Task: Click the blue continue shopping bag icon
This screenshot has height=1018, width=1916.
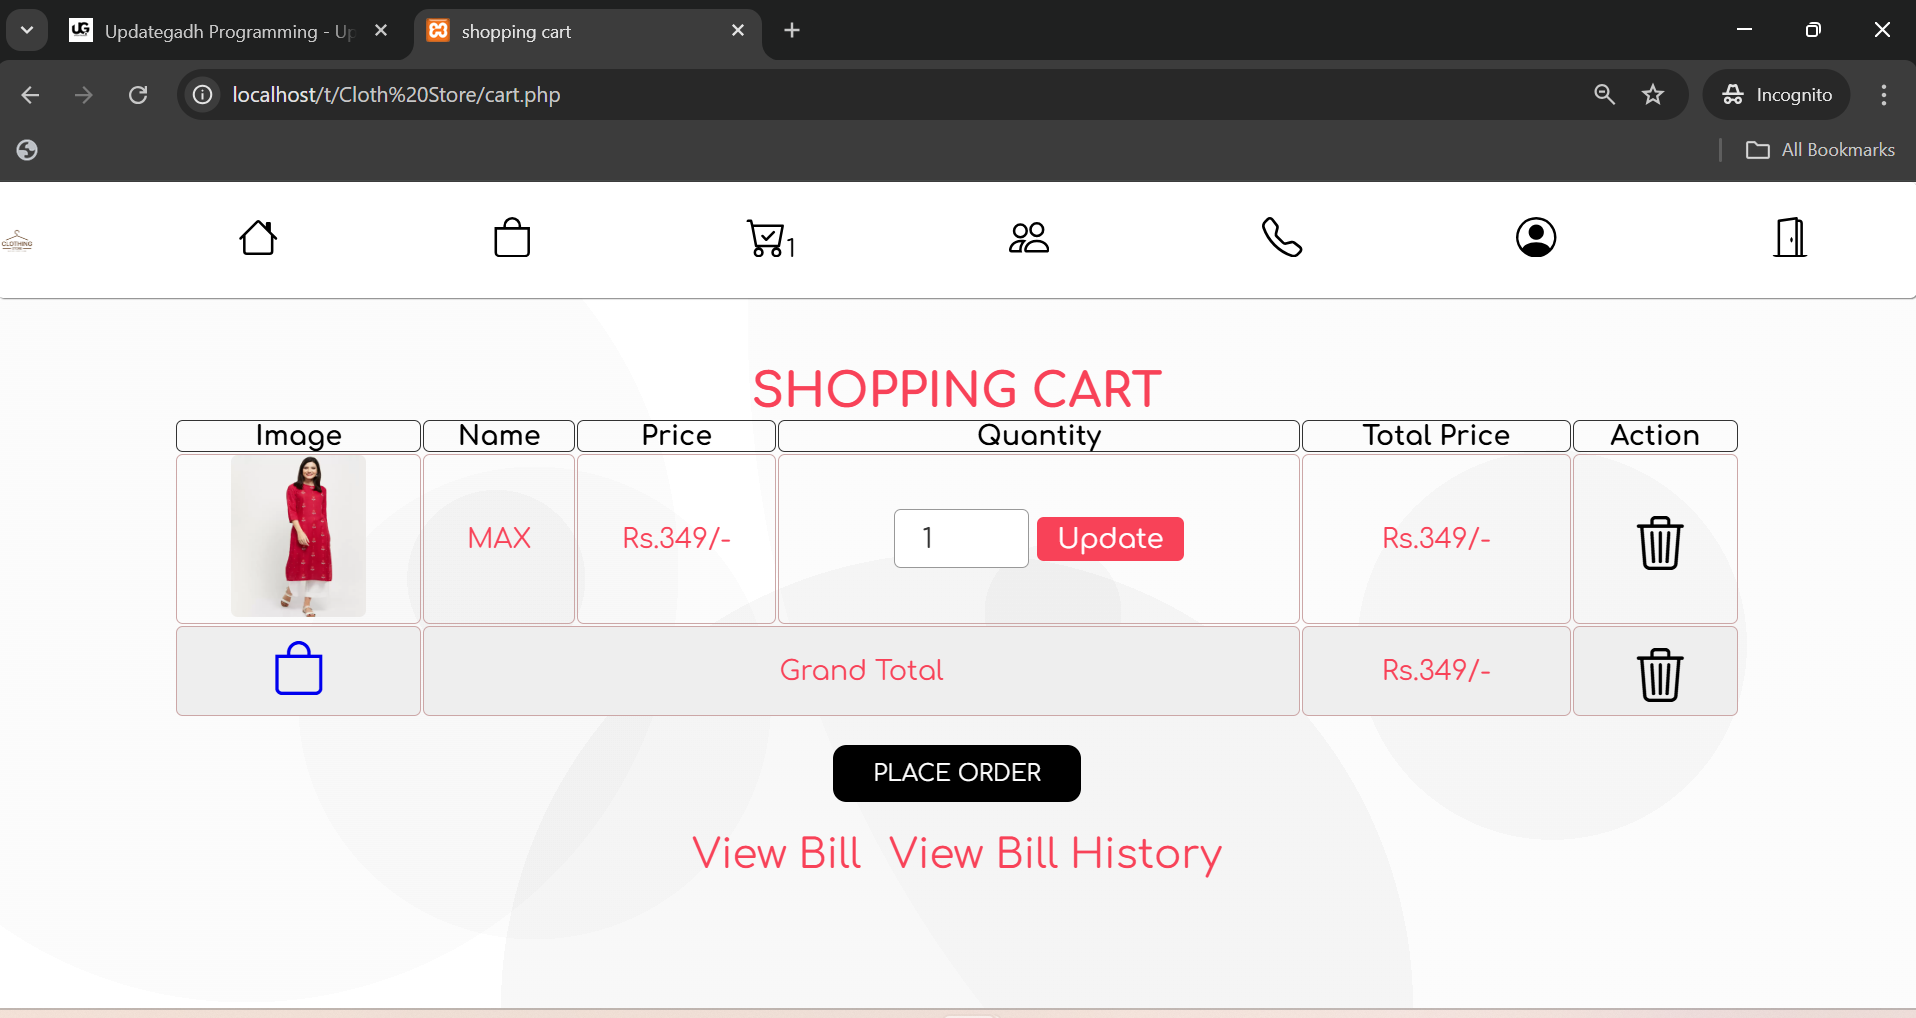Action: 298,669
